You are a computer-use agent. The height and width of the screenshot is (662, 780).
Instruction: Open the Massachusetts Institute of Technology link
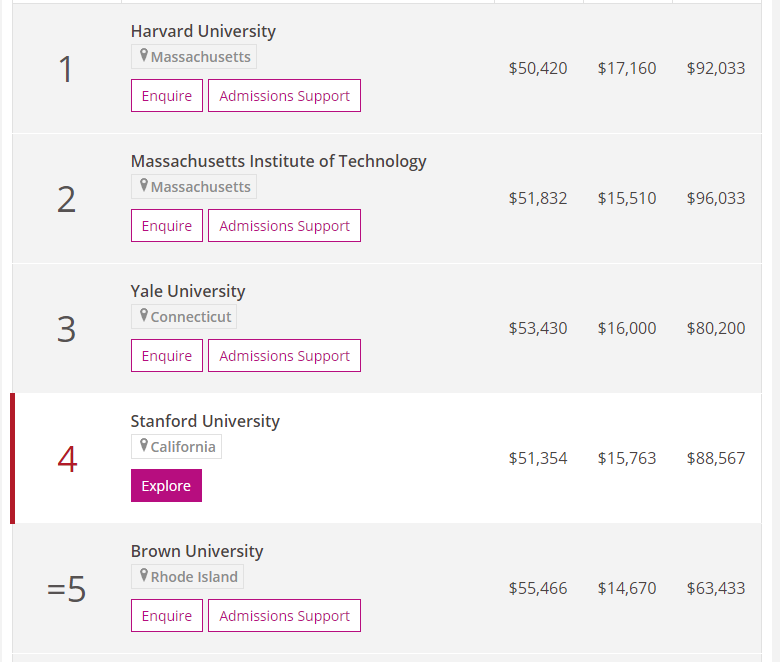click(x=278, y=161)
